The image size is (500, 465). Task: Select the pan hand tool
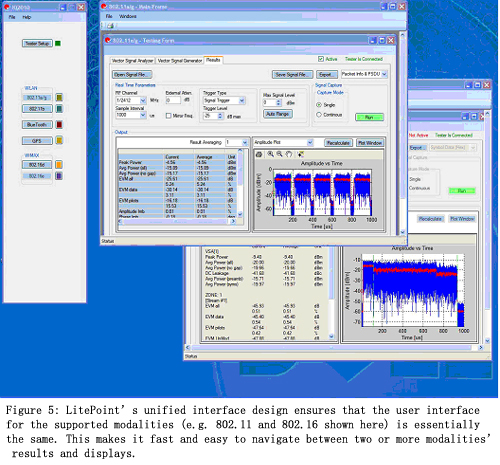pyautogui.click(x=289, y=154)
